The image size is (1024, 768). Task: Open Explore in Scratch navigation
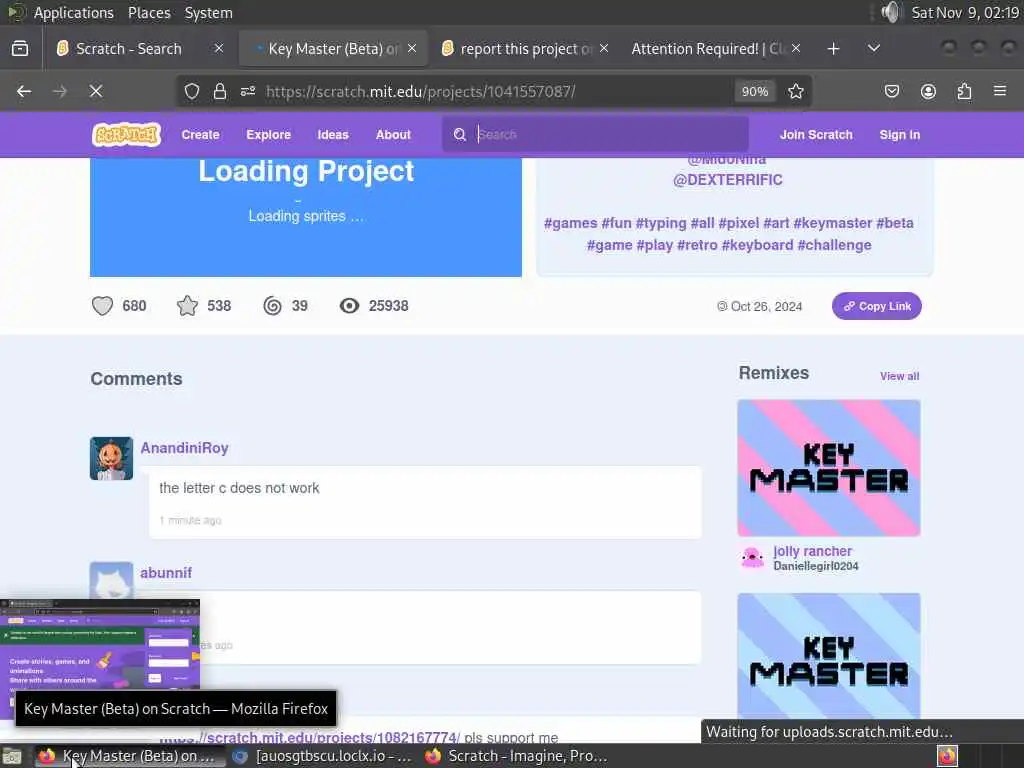pos(268,135)
